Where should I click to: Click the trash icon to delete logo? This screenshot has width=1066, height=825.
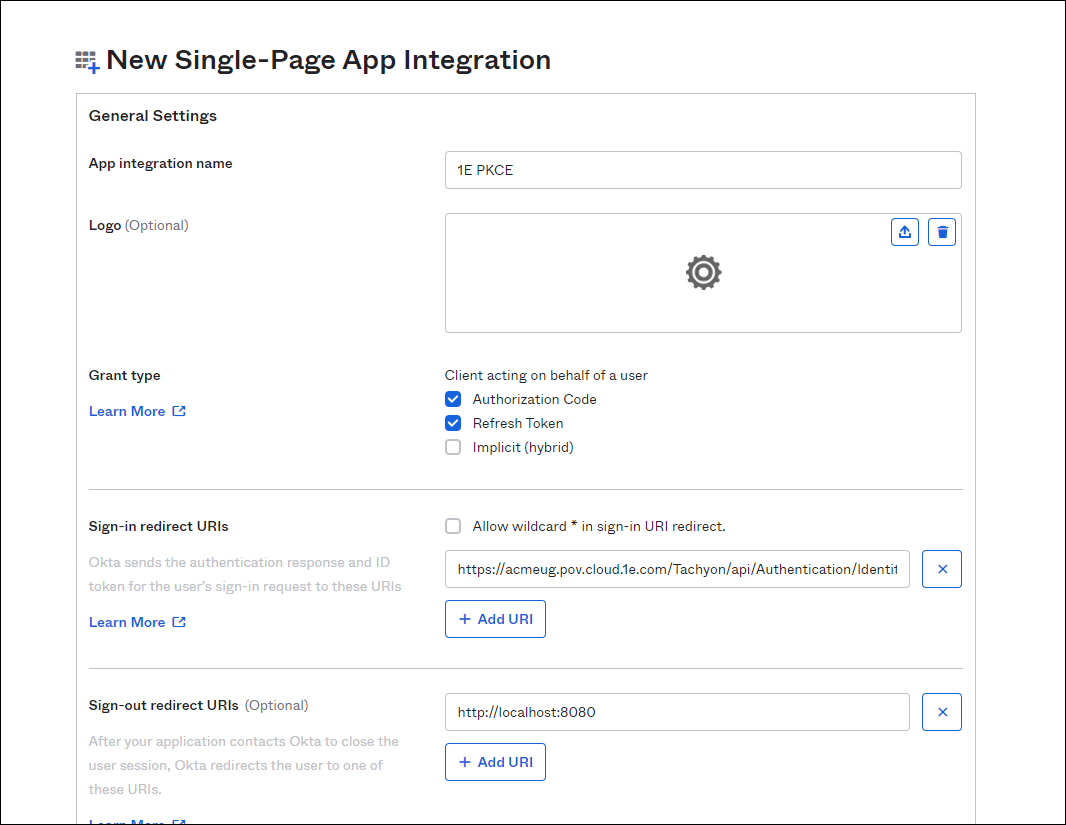point(941,232)
